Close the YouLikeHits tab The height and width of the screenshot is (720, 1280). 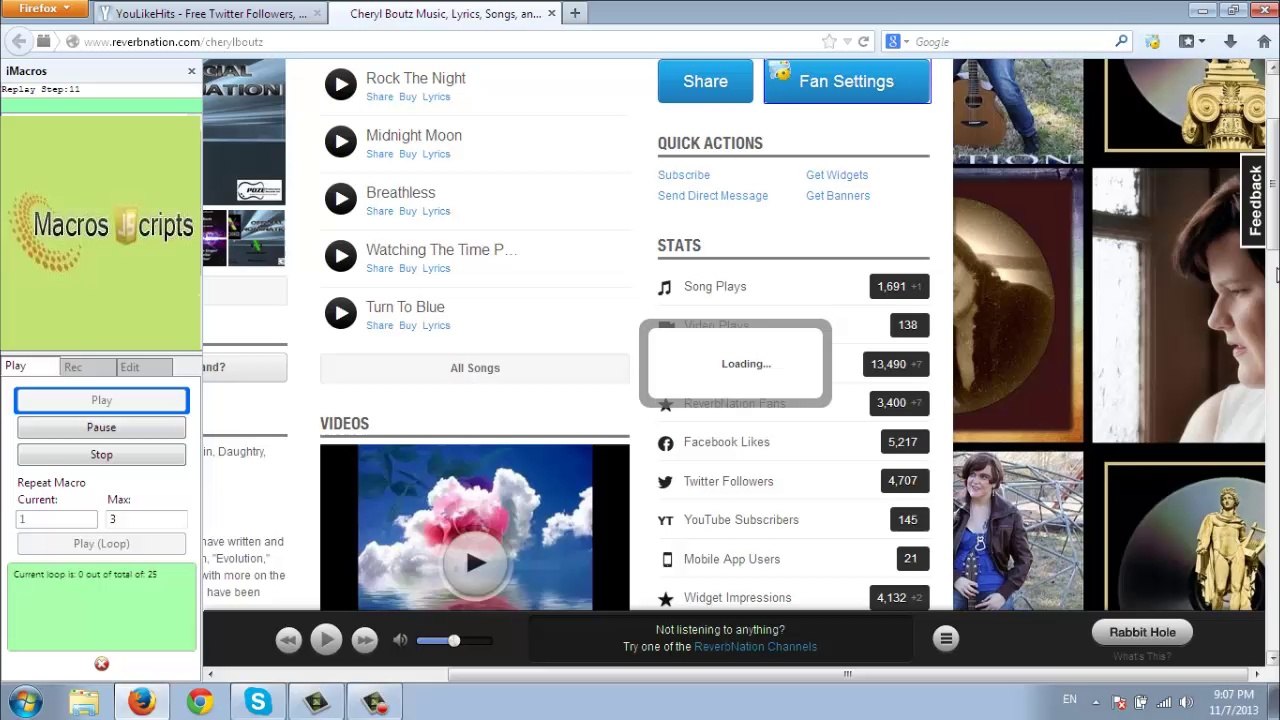point(318,14)
